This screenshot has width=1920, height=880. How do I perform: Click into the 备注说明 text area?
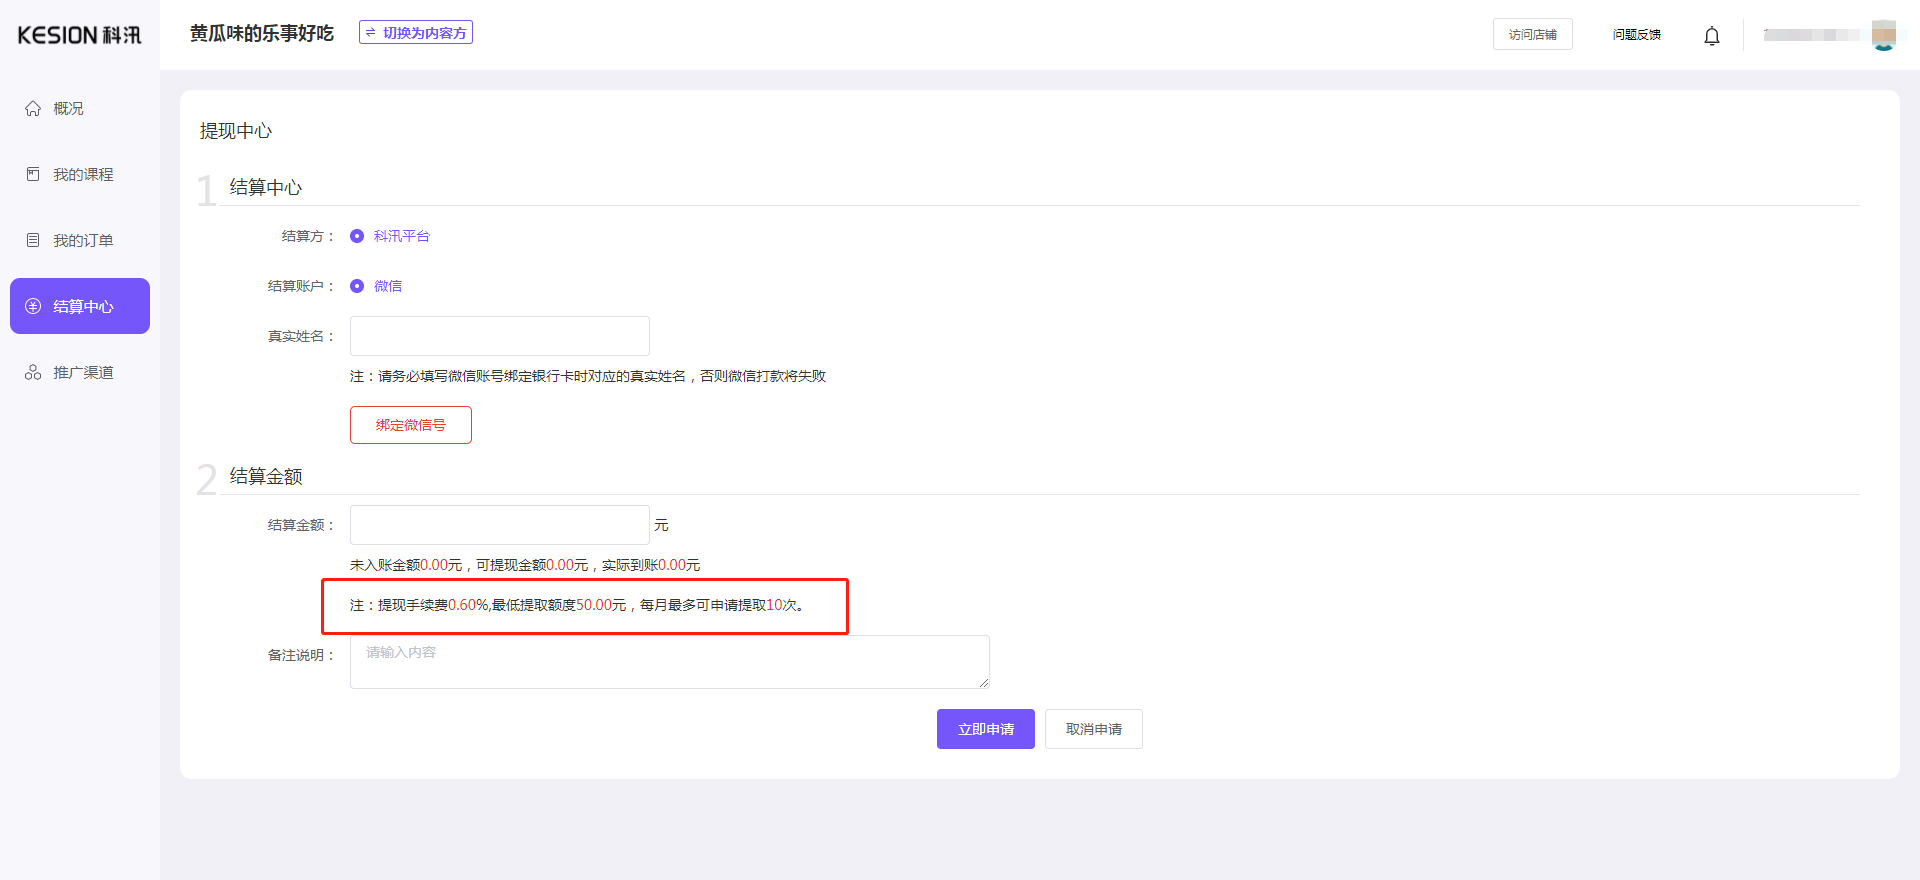(x=669, y=661)
